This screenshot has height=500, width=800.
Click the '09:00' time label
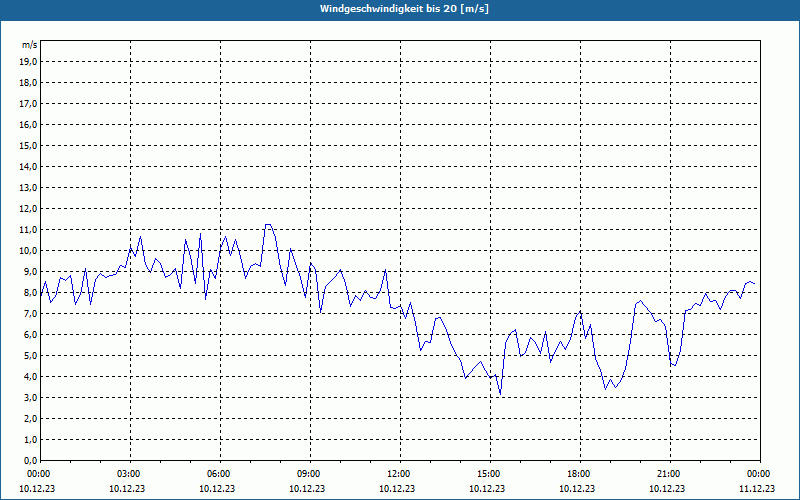tap(310, 474)
